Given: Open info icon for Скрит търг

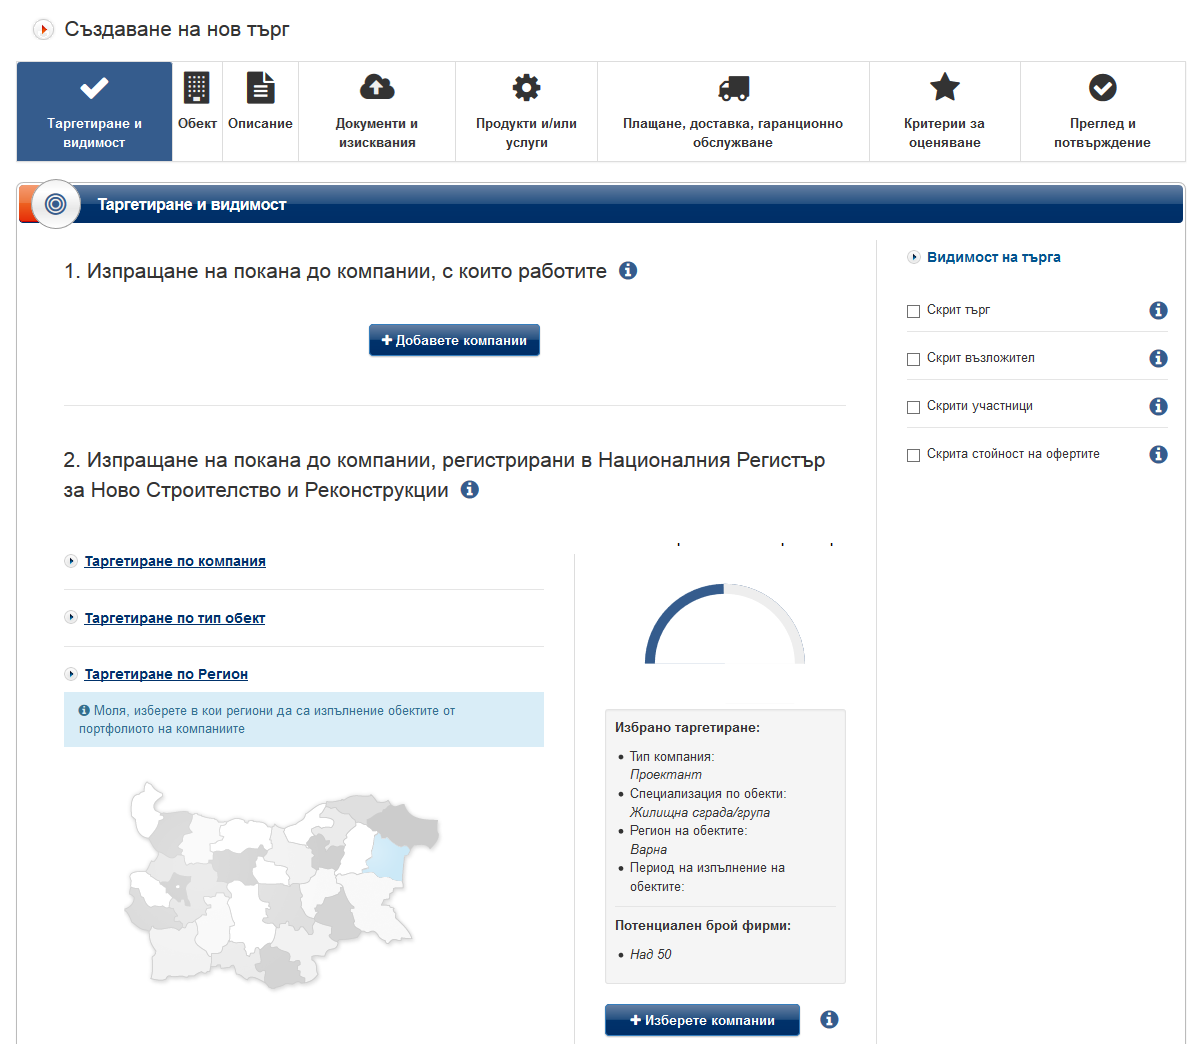Looking at the screenshot, I should click(x=1158, y=310).
